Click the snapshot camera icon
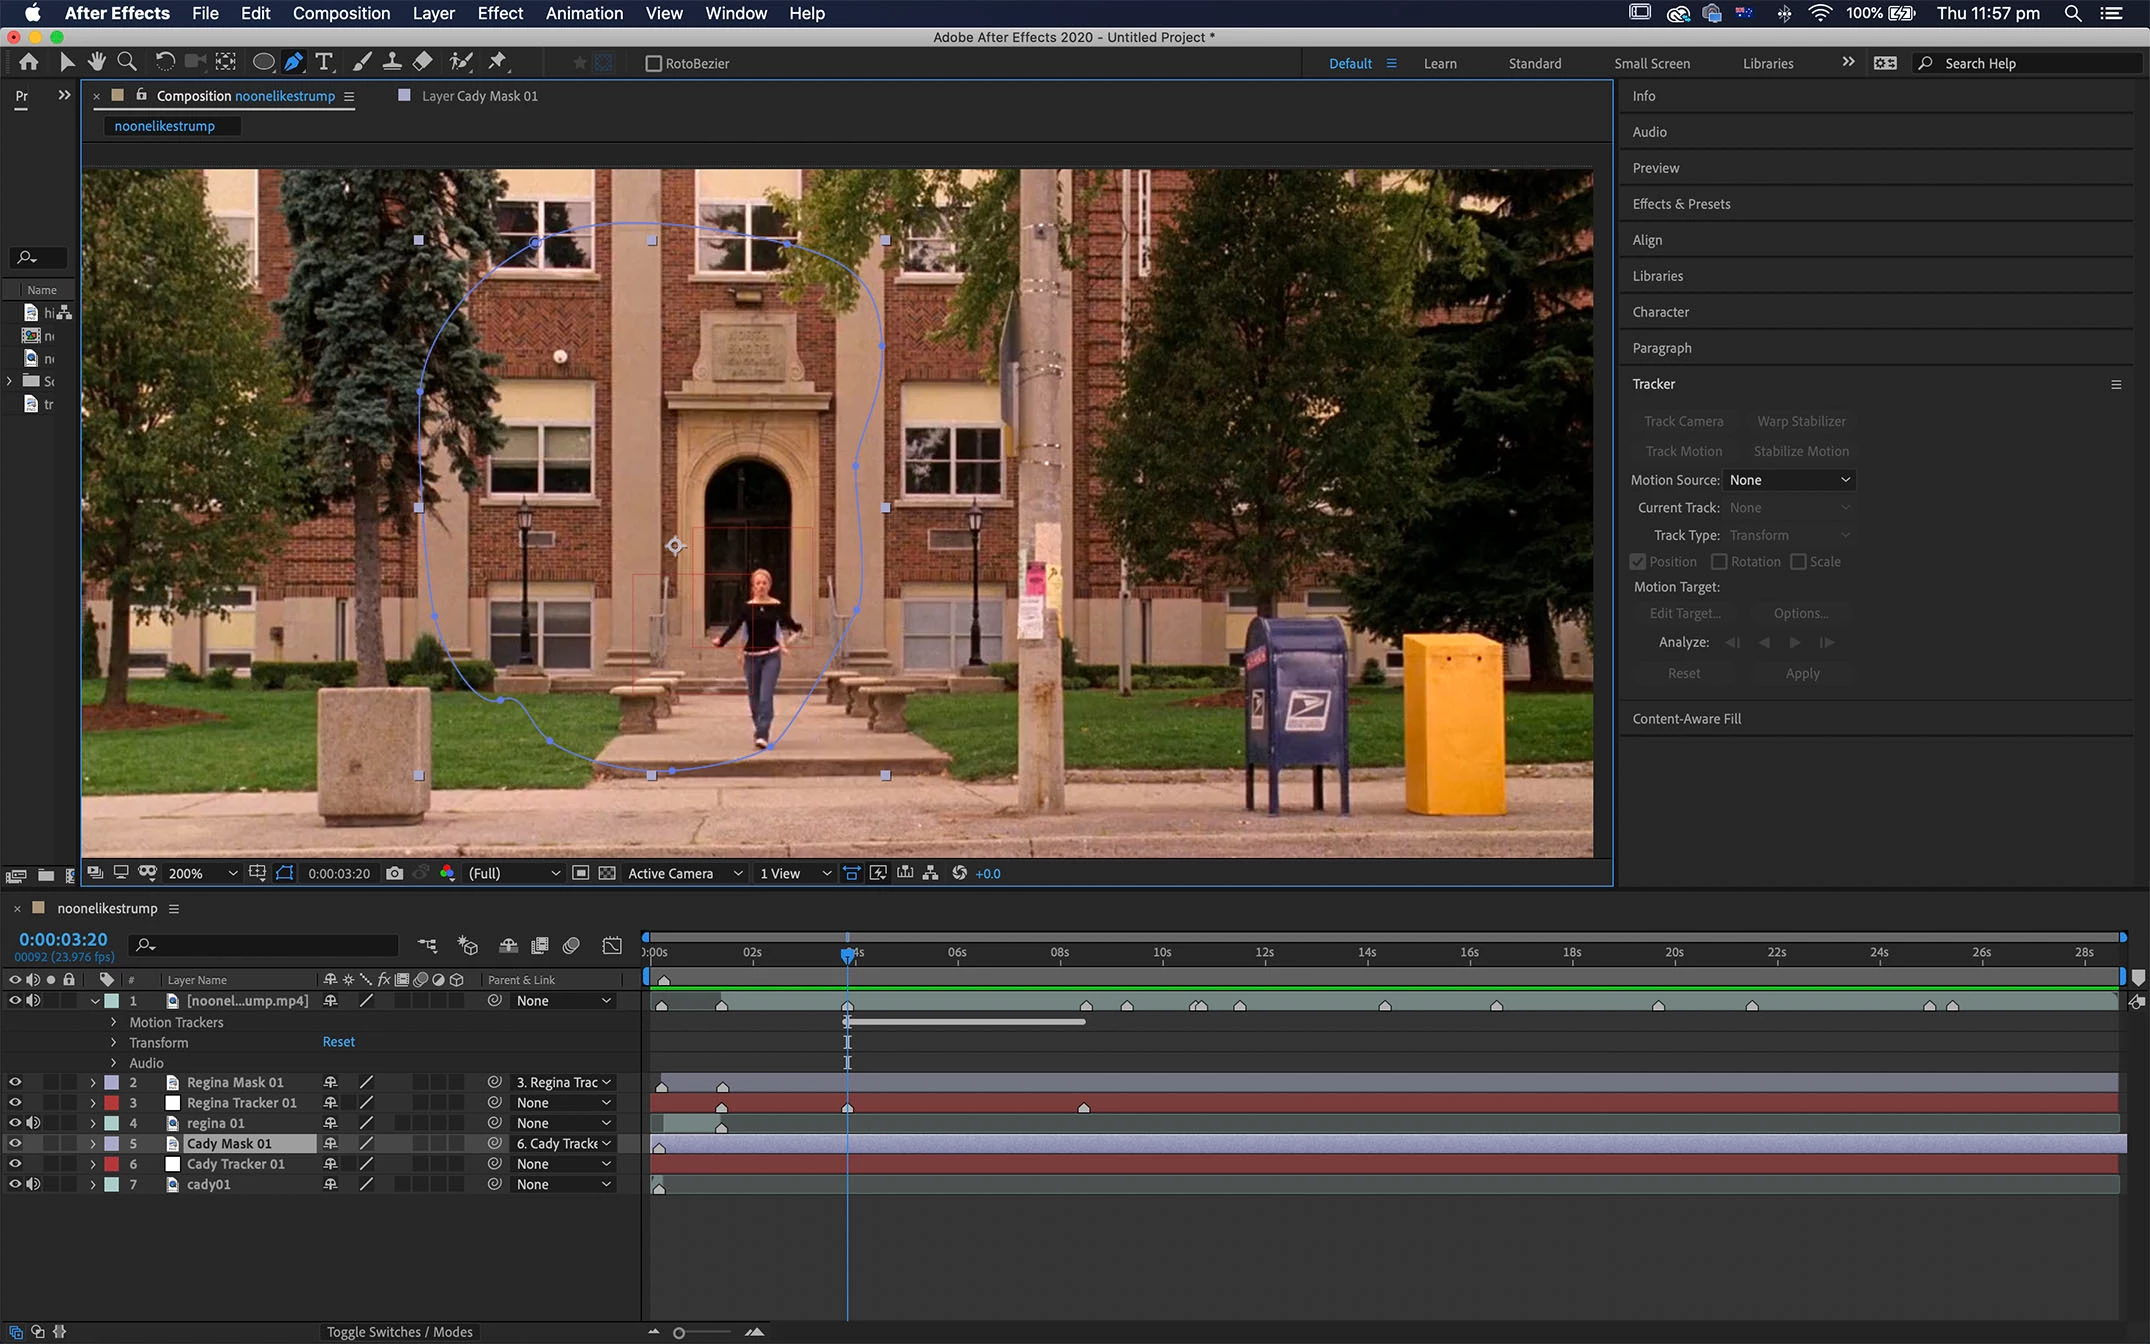Screen dimensions: 2150x1344 point(395,873)
